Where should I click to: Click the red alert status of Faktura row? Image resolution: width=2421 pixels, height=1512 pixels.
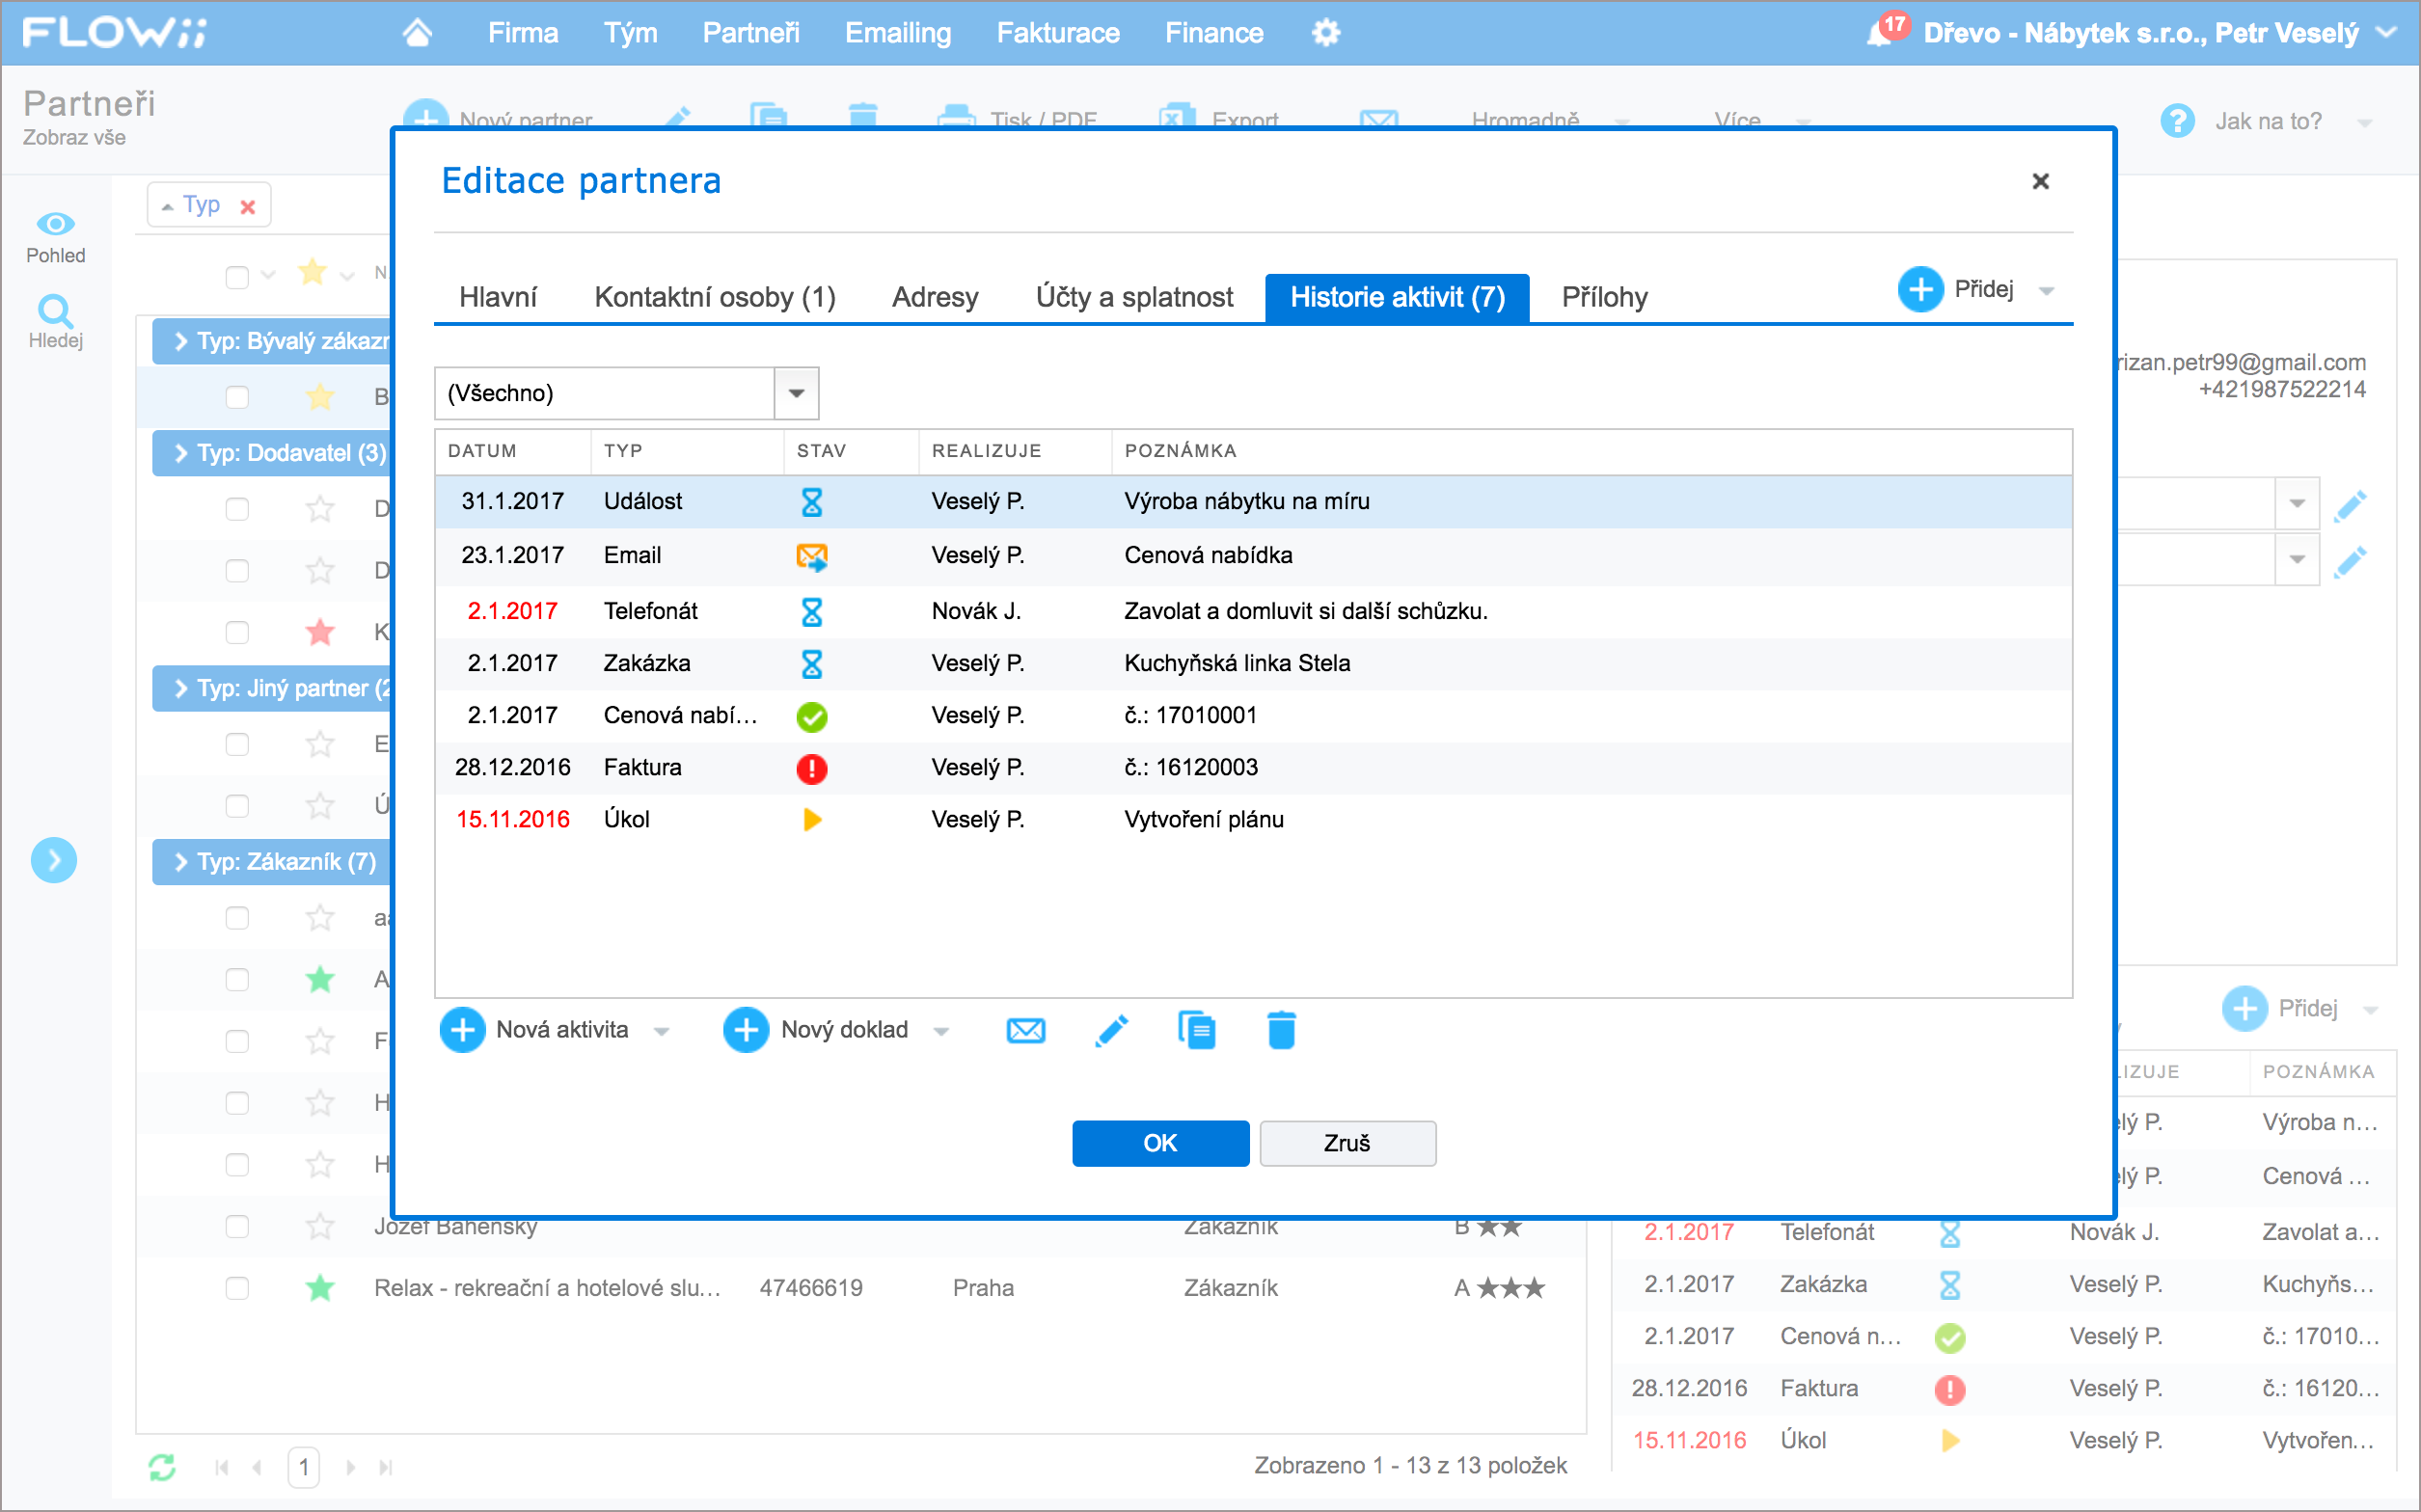[x=812, y=768]
